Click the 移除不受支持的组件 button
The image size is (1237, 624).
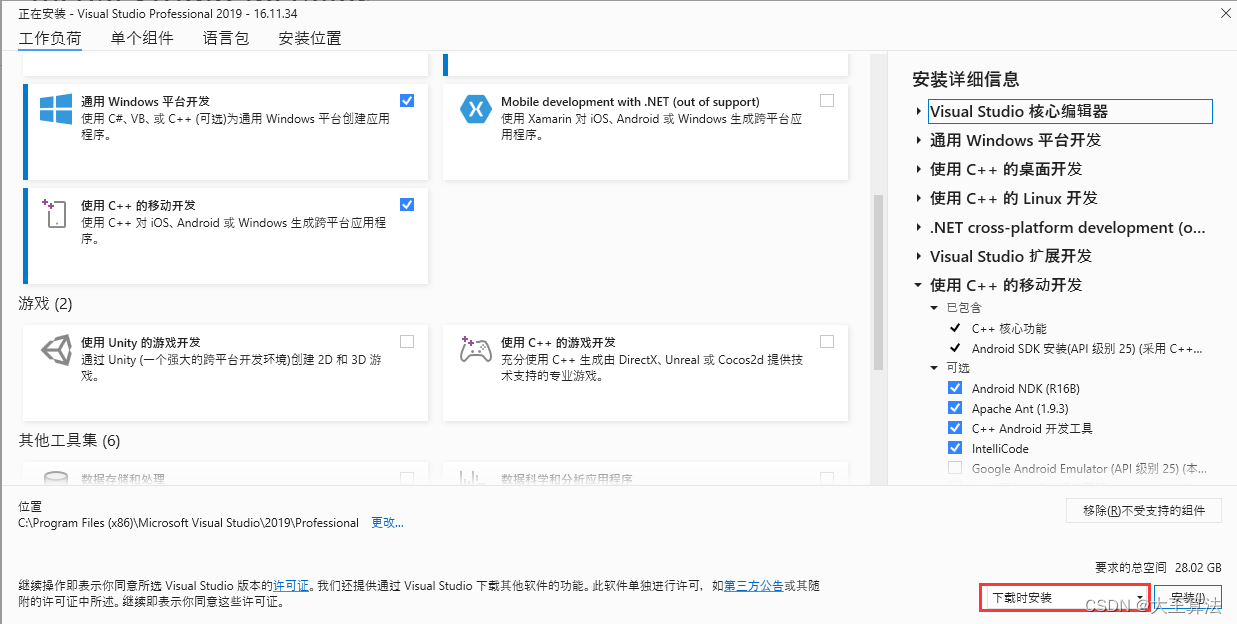(1144, 510)
